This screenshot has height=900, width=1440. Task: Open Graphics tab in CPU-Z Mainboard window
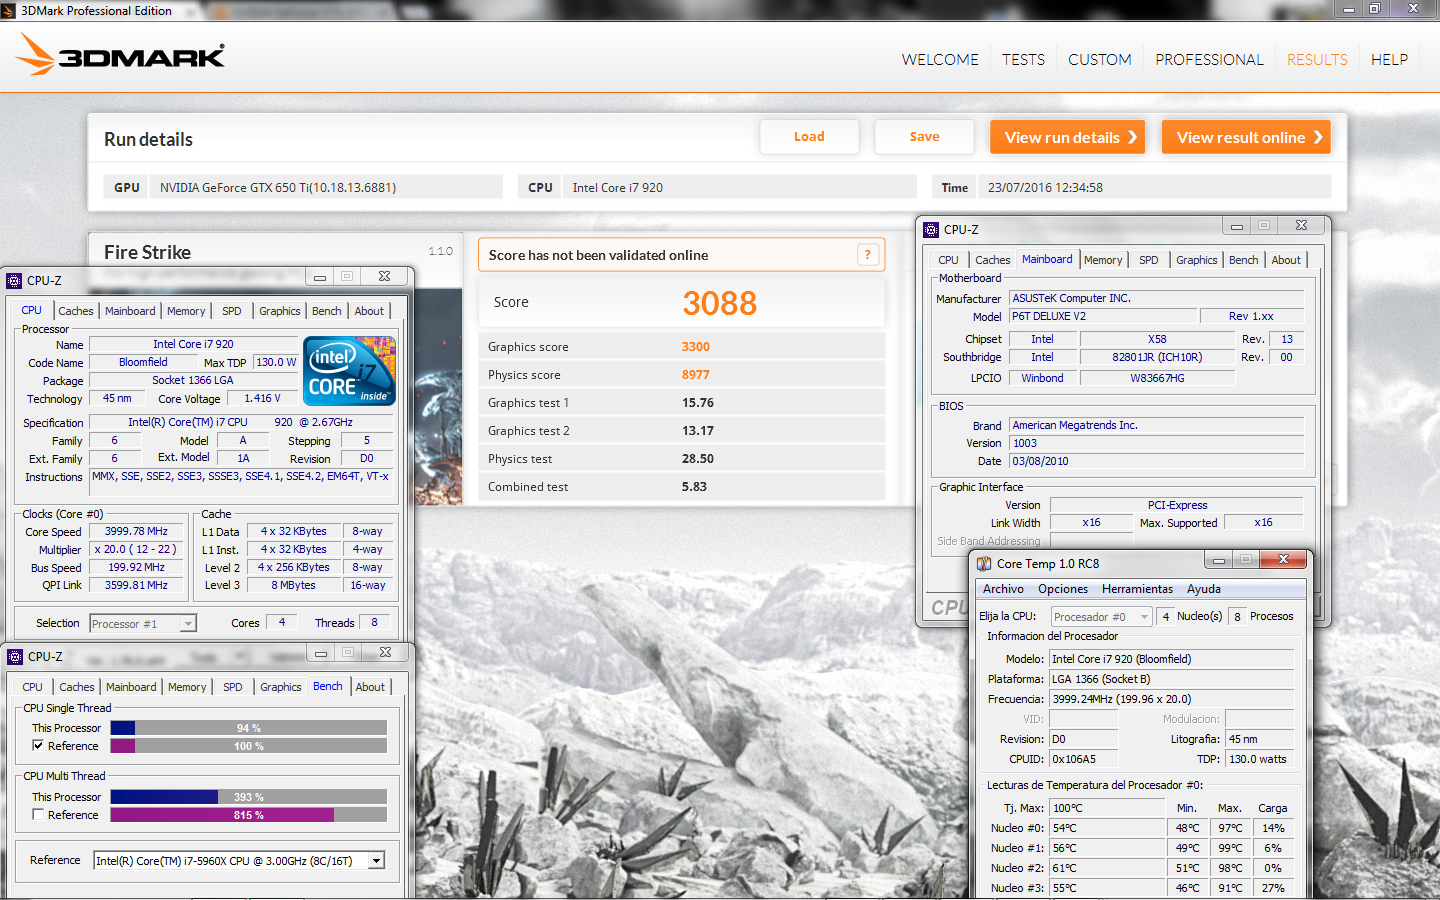point(1197,260)
